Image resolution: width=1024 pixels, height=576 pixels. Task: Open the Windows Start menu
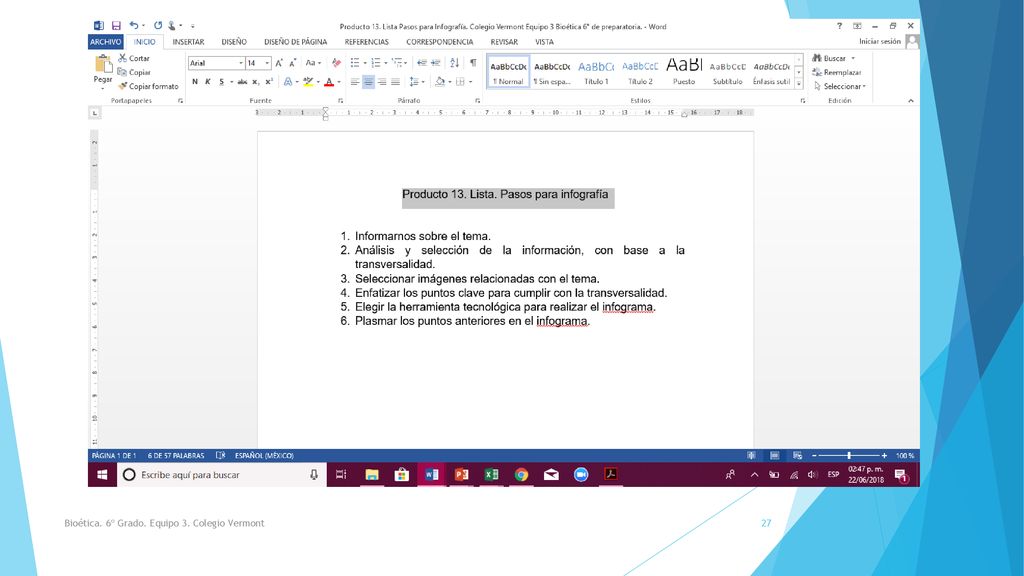(x=103, y=475)
